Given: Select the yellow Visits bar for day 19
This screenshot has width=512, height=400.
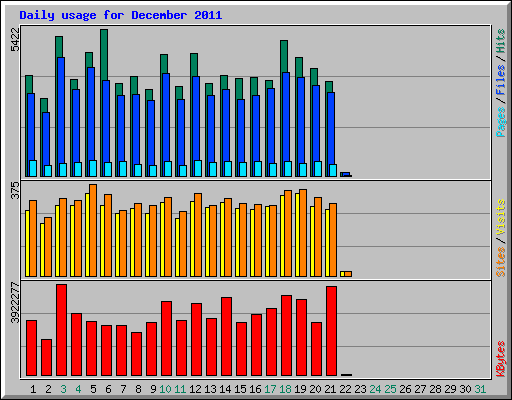Looking at the screenshot, I should pyautogui.click(x=297, y=235).
